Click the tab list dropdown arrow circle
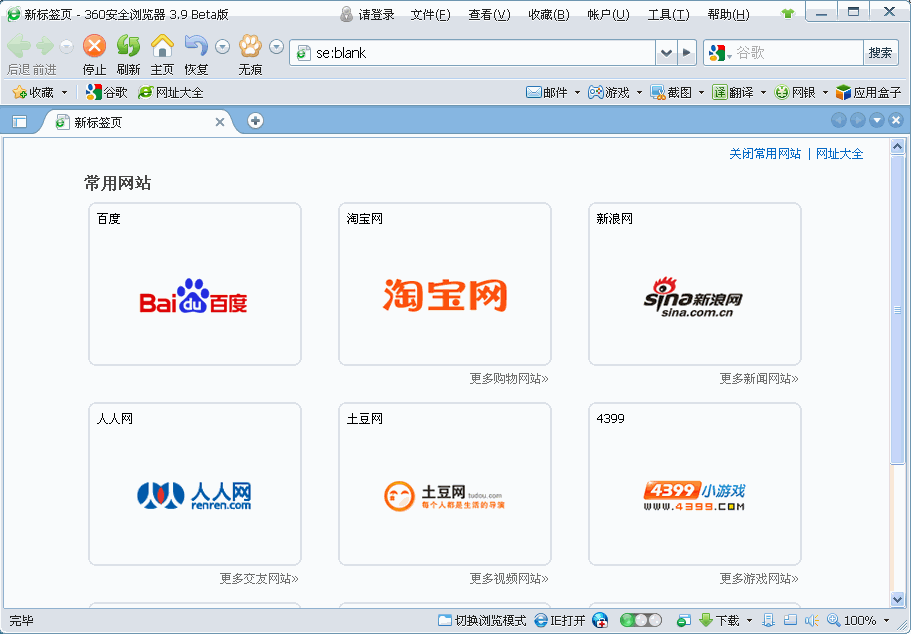The image size is (911, 634). 877,120
